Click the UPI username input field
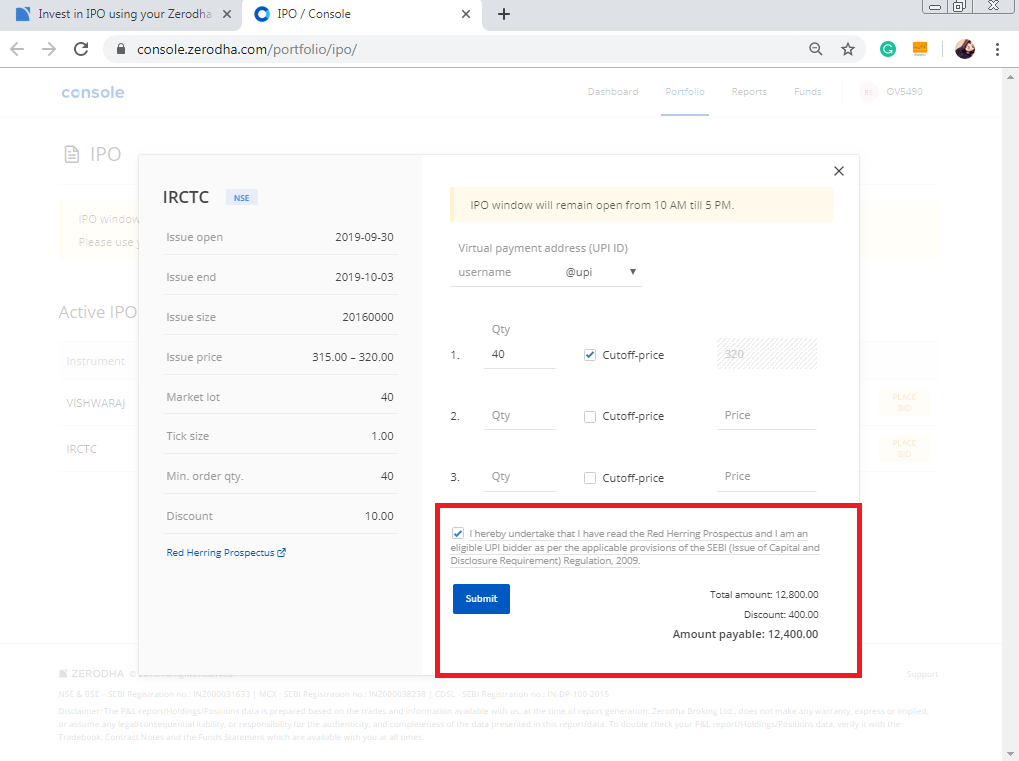1019x761 pixels. pos(506,272)
